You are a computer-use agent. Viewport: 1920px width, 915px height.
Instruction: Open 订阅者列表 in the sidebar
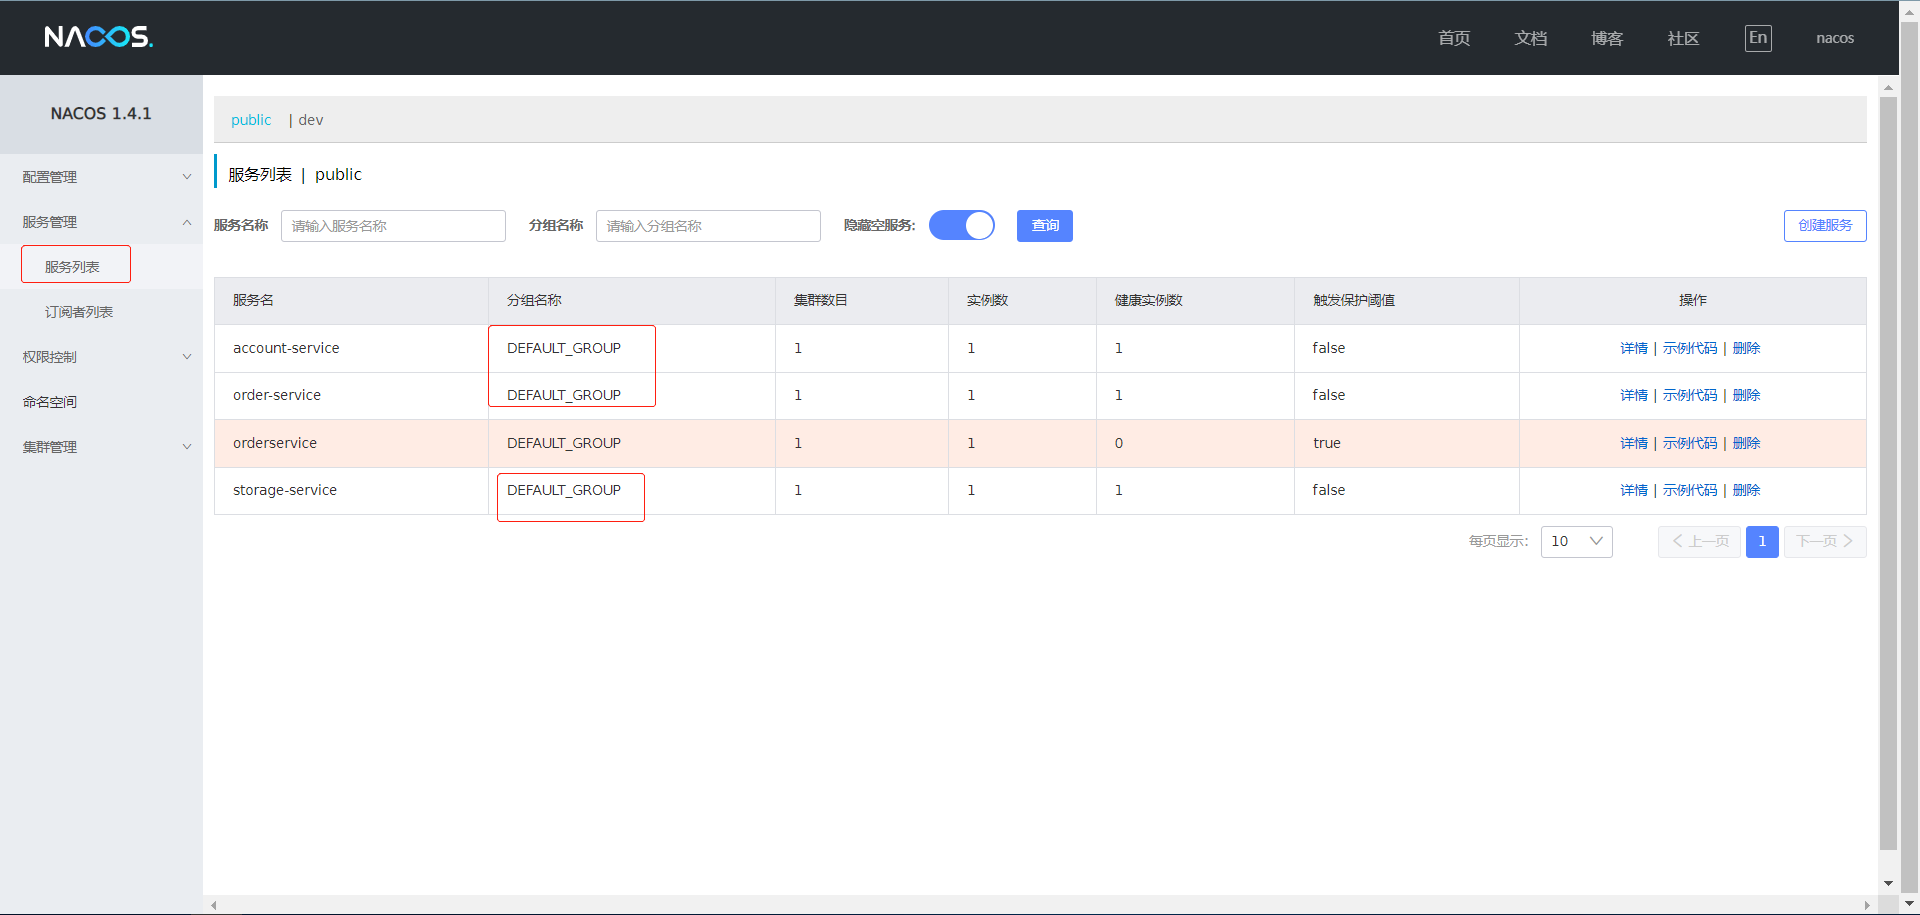79,312
